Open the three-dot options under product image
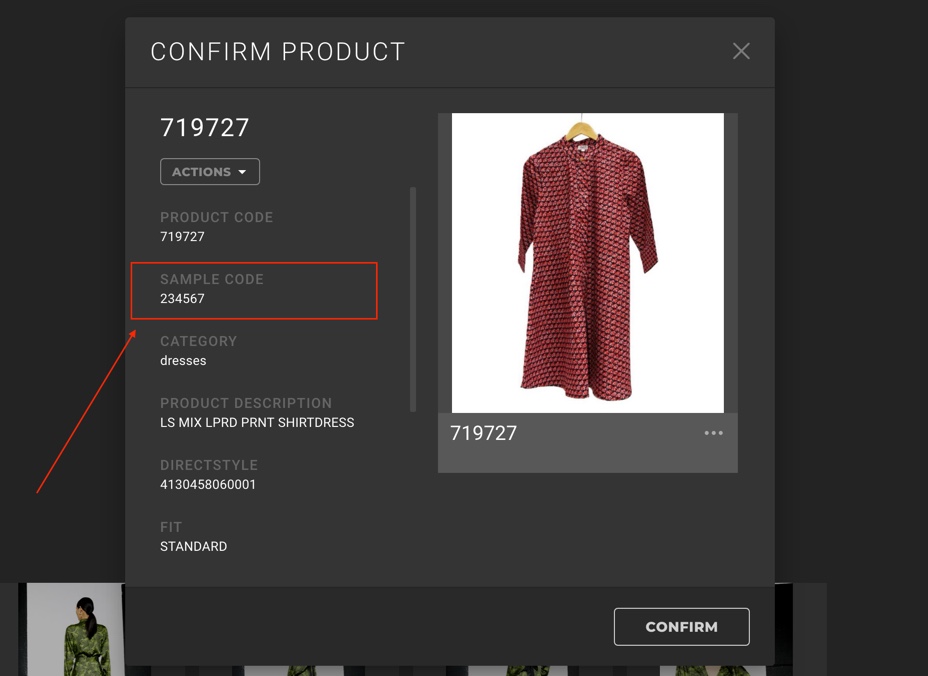This screenshot has height=676, width=928. coord(713,433)
